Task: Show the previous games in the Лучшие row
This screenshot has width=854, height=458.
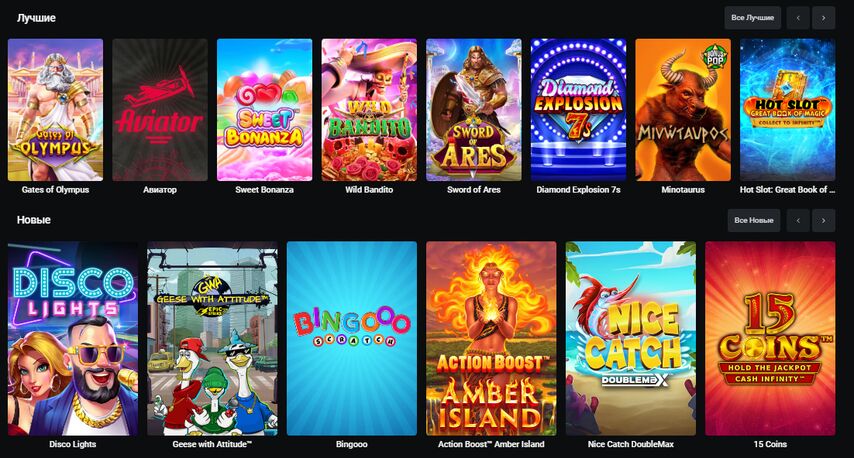Action: 798,18
